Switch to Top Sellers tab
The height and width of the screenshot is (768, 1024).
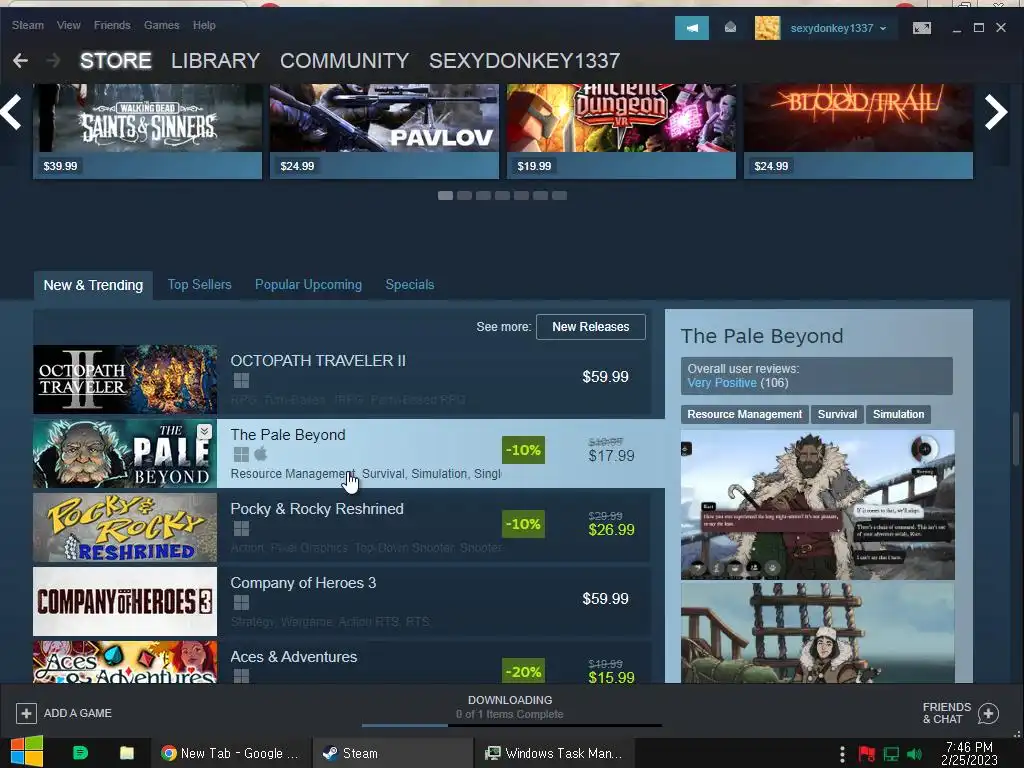pyautogui.click(x=199, y=285)
